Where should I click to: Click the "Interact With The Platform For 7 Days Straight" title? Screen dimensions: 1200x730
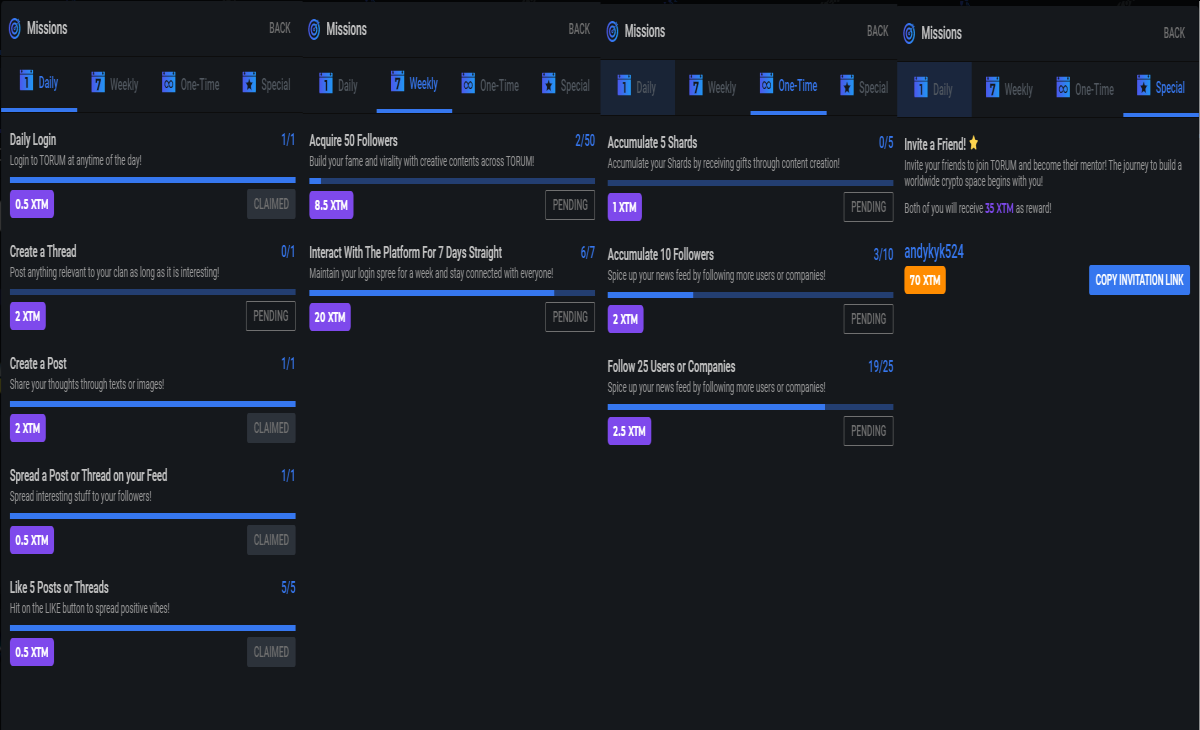(406, 252)
